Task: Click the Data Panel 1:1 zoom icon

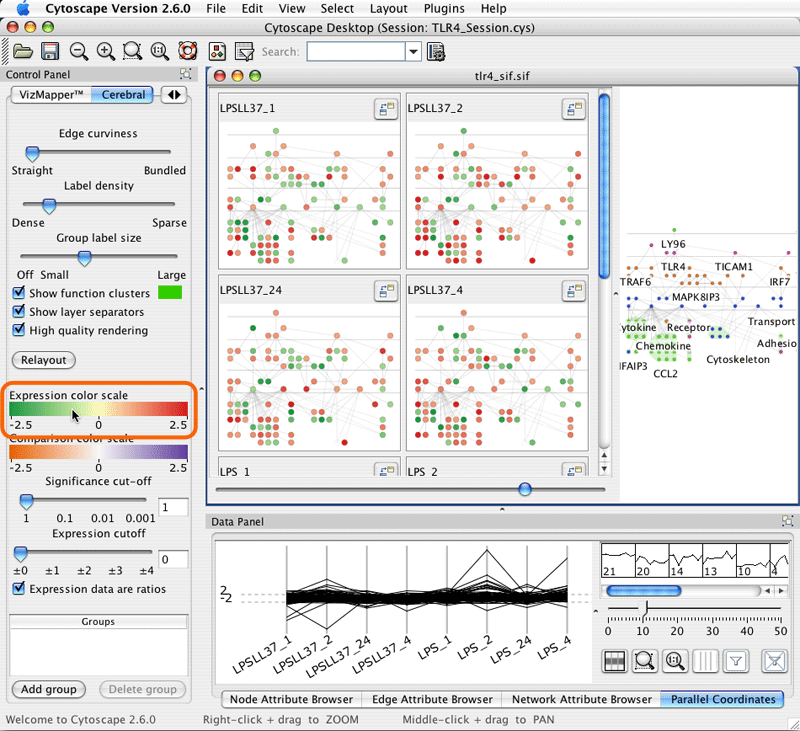Action: point(674,661)
